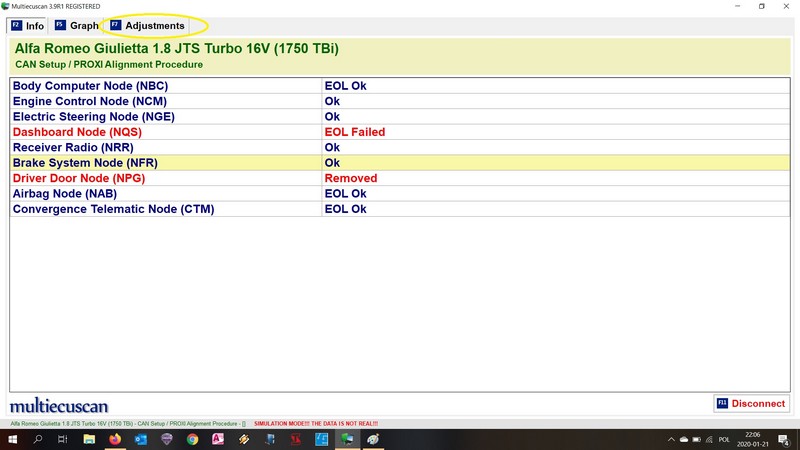Open the Adjustments tab
The width and height of the screenshot is (800, 450).
coord(147,26)
